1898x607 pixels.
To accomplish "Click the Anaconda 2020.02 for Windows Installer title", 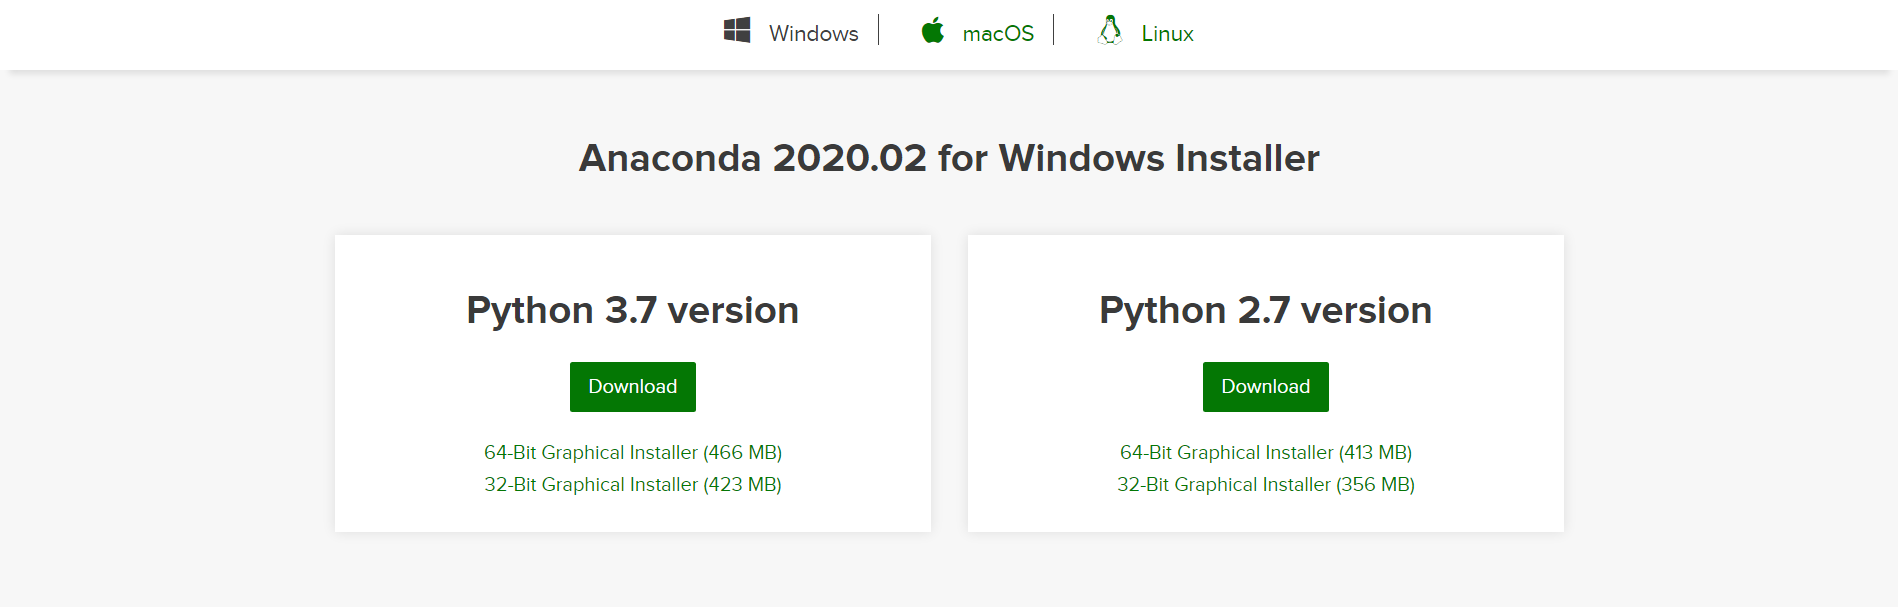I will [x=949, y=158].
